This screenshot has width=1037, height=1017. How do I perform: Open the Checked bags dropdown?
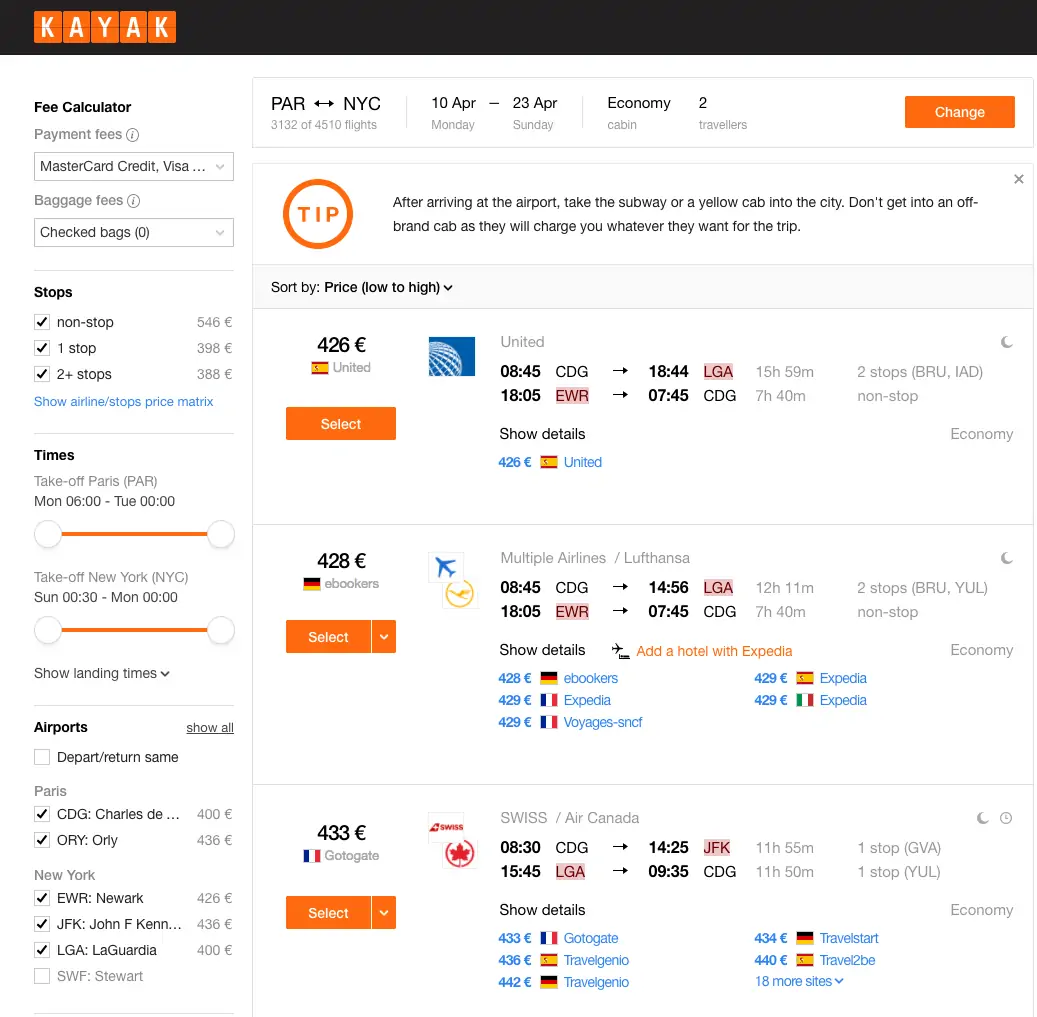click(133, 233)
